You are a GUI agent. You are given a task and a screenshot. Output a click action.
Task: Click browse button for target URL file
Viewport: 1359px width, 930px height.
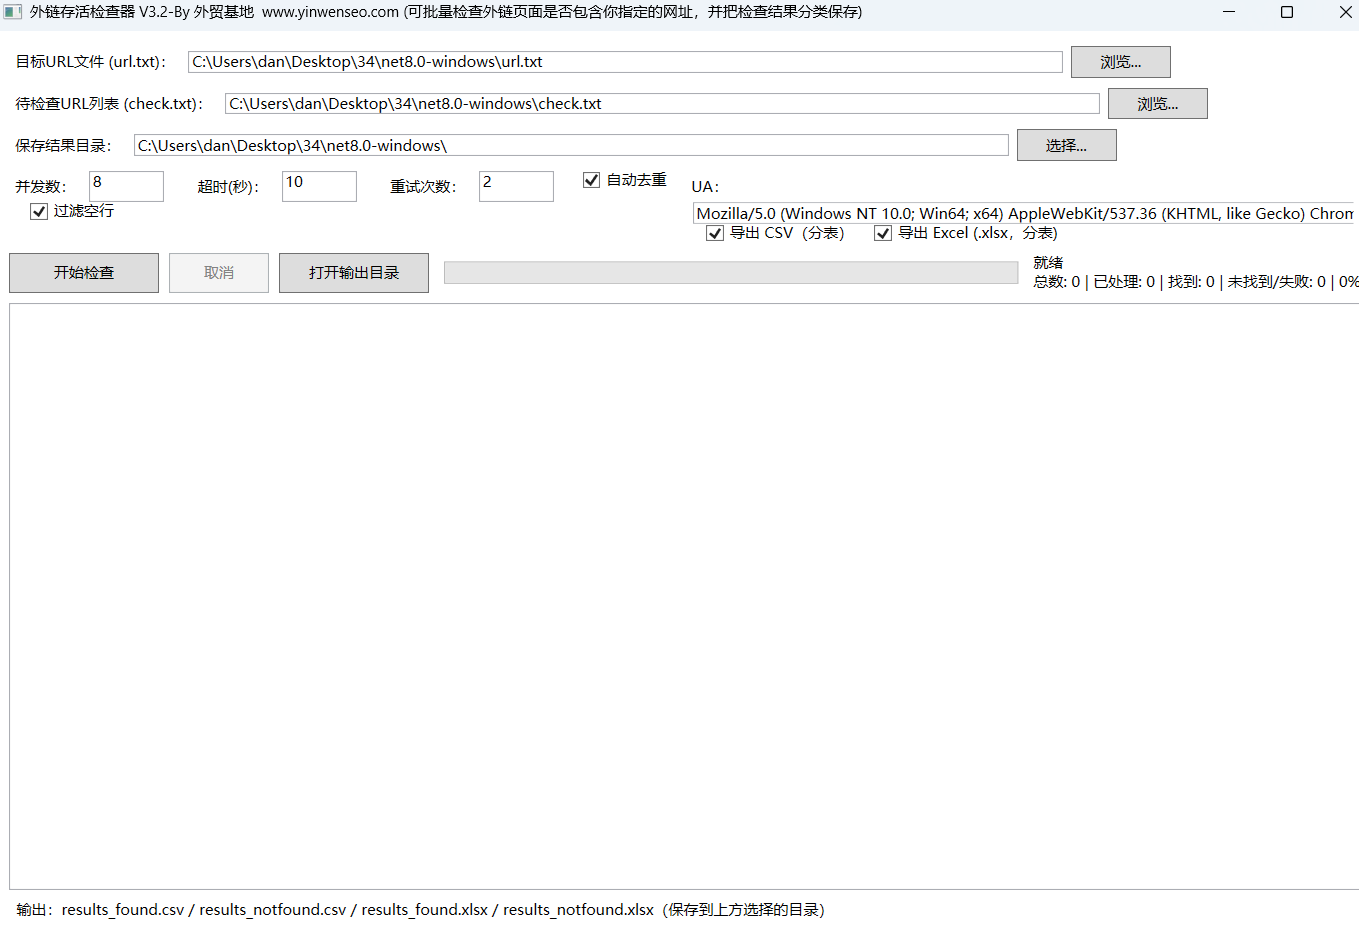click(x=1120, y=62)
